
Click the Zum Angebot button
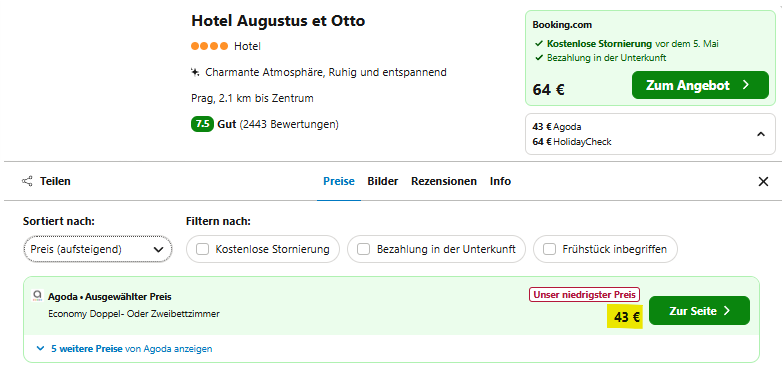pos(700,85)
